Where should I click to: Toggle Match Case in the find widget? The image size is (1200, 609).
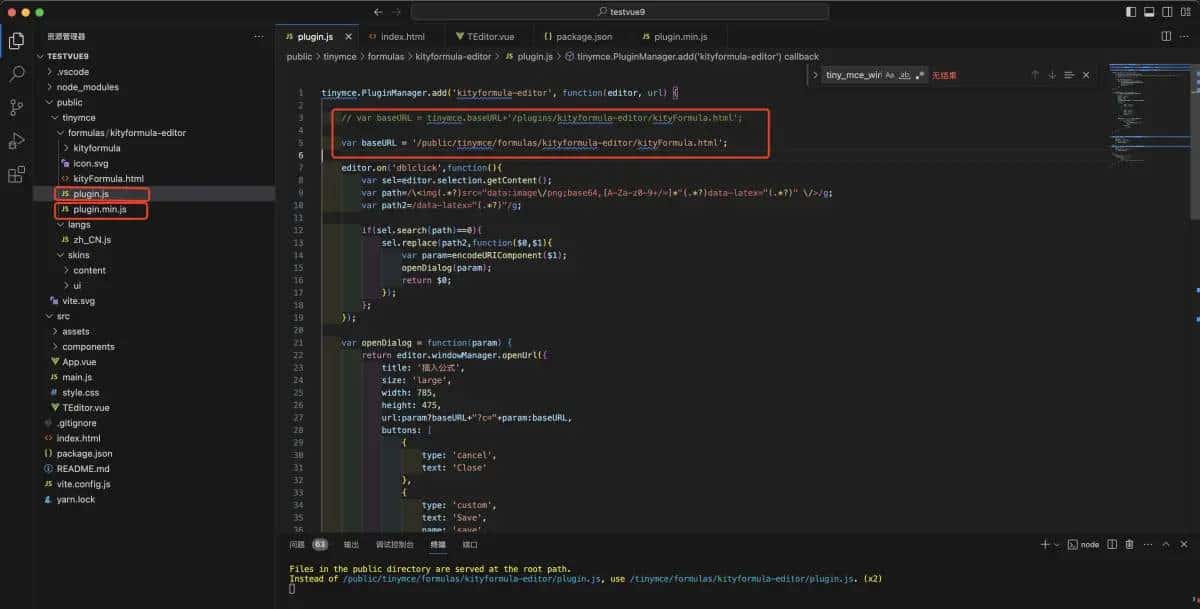[889, 74]
